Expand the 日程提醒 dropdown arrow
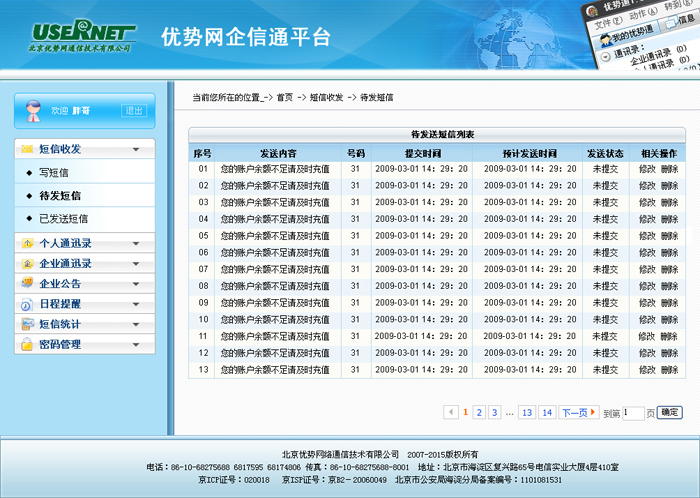Screen dimensions: 700x498 pos(136,304)
